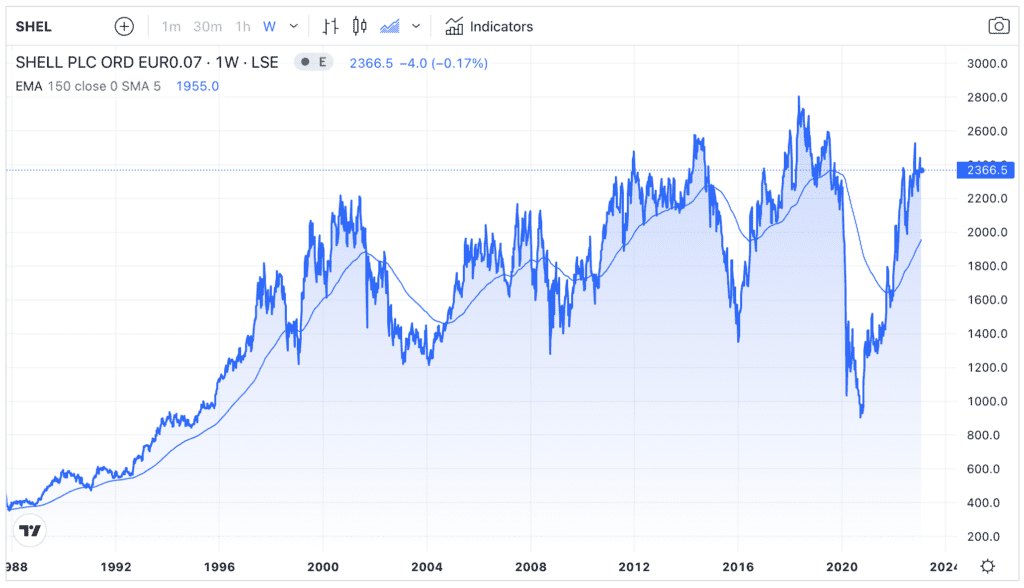This screenshot has height=588, width=1024.
Task: Open the Indicators dialog
Action: [501, 26]
